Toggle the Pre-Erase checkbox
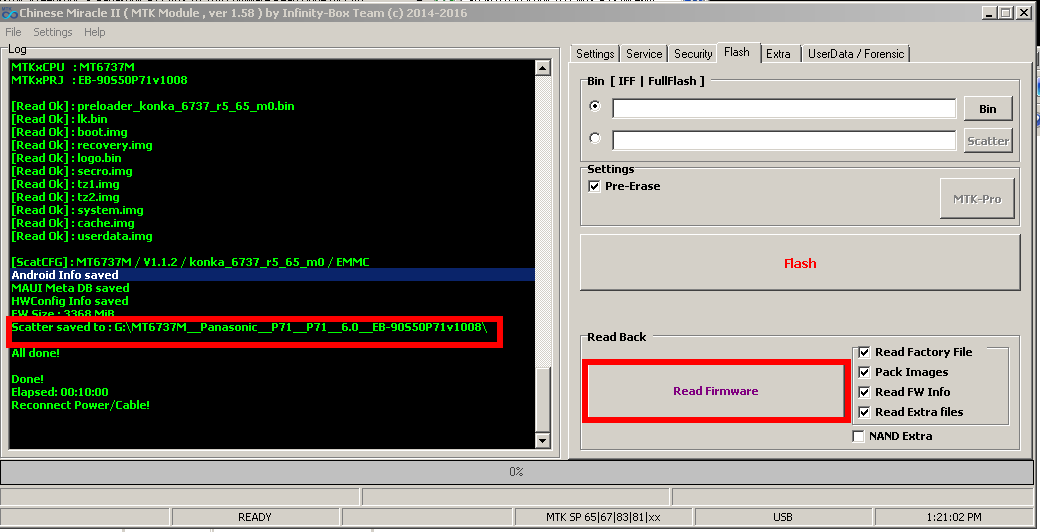1040x532 pixels. (x=594, y=186)
